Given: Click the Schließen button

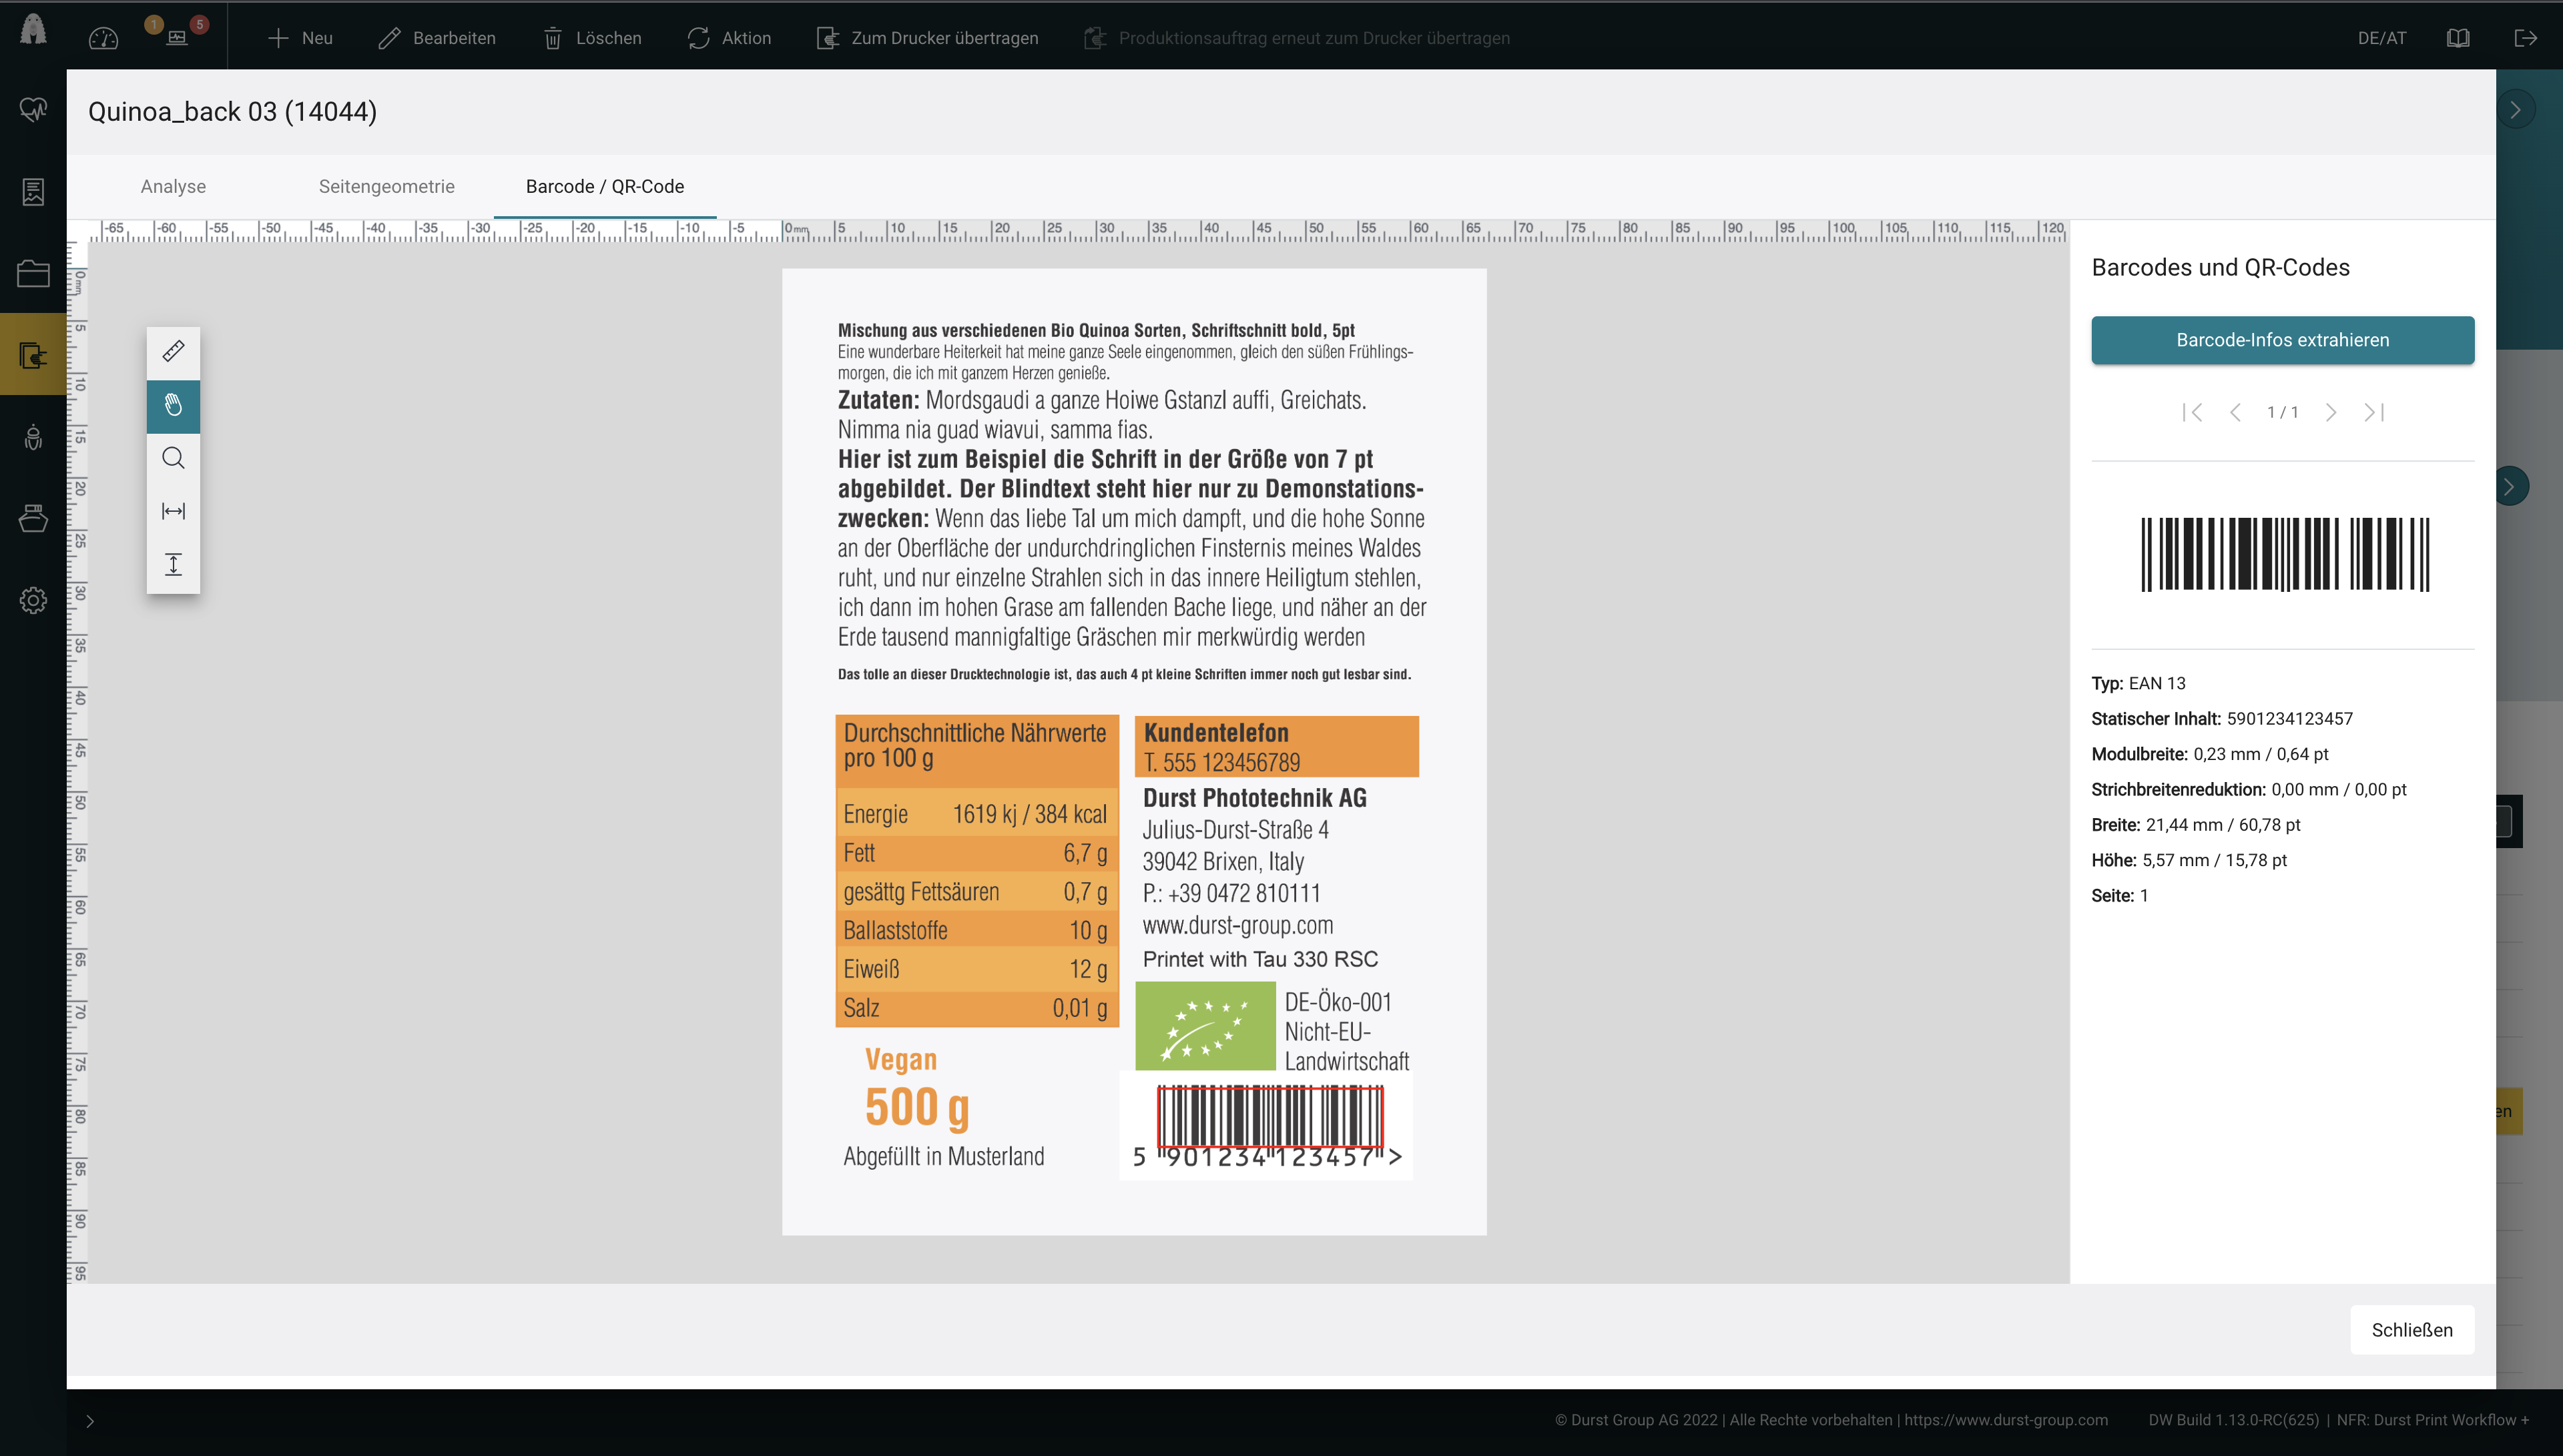Looking at the screenshot, I should pos(2411,1330).
